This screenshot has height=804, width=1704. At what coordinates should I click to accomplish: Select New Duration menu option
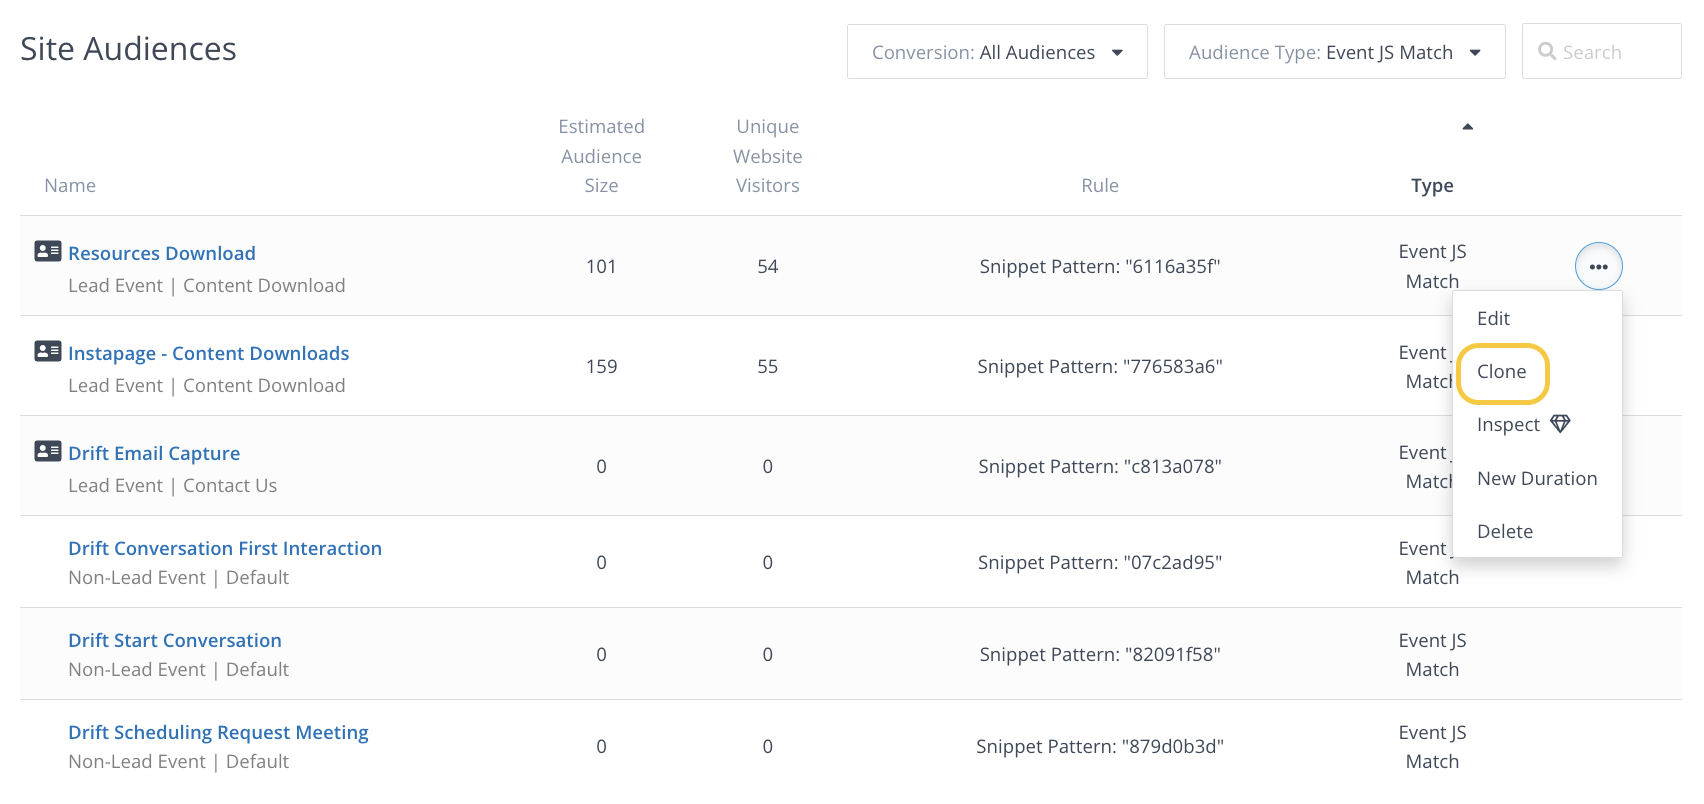pos(1536,478)
